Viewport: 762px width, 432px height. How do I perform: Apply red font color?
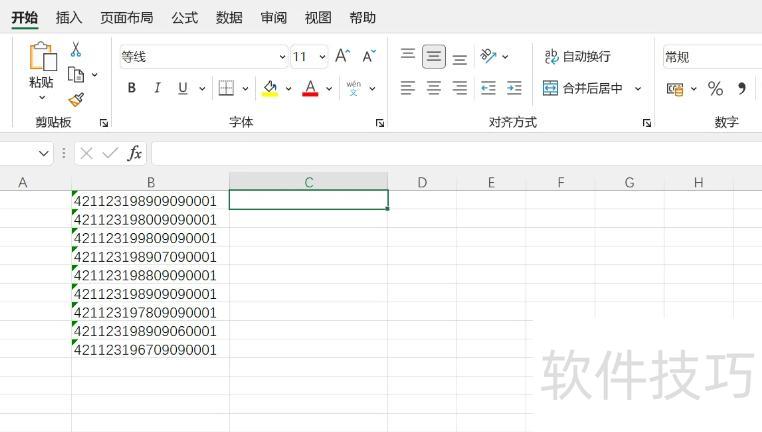pos(310,88)
